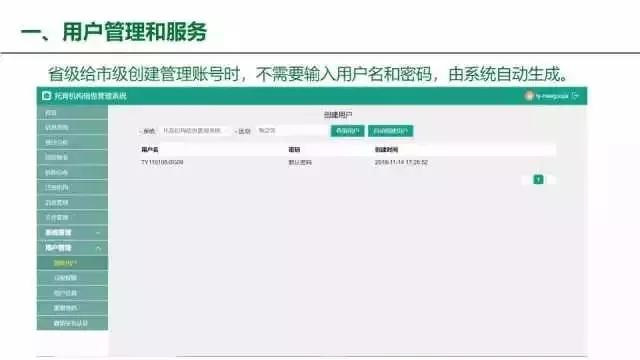Click the first green query user button
Screen dimensions: 640x360
(347, 131)
